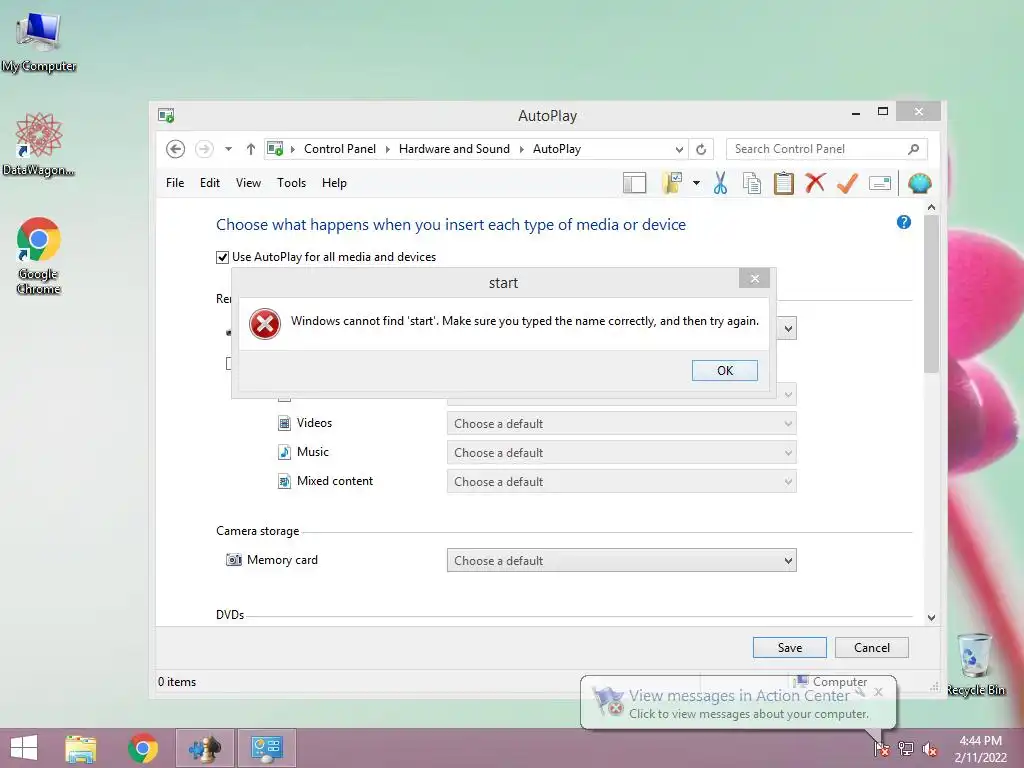1024x768 pixels.
Task: Launch Chrome from the taskbar
Action: pos(142,748)
